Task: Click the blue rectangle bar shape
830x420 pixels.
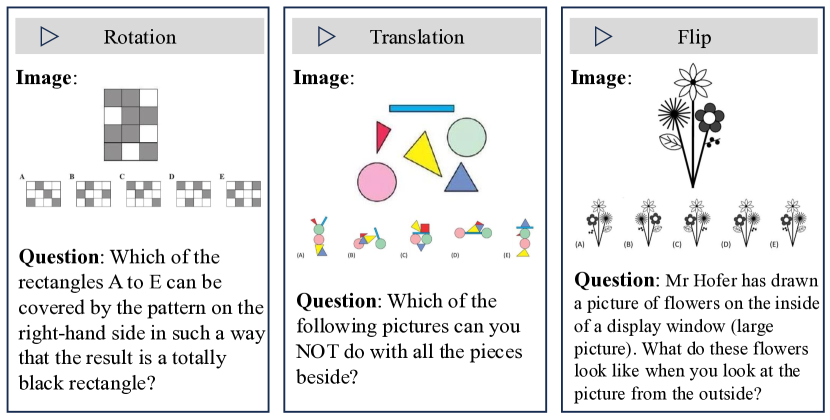Action: 421,107
